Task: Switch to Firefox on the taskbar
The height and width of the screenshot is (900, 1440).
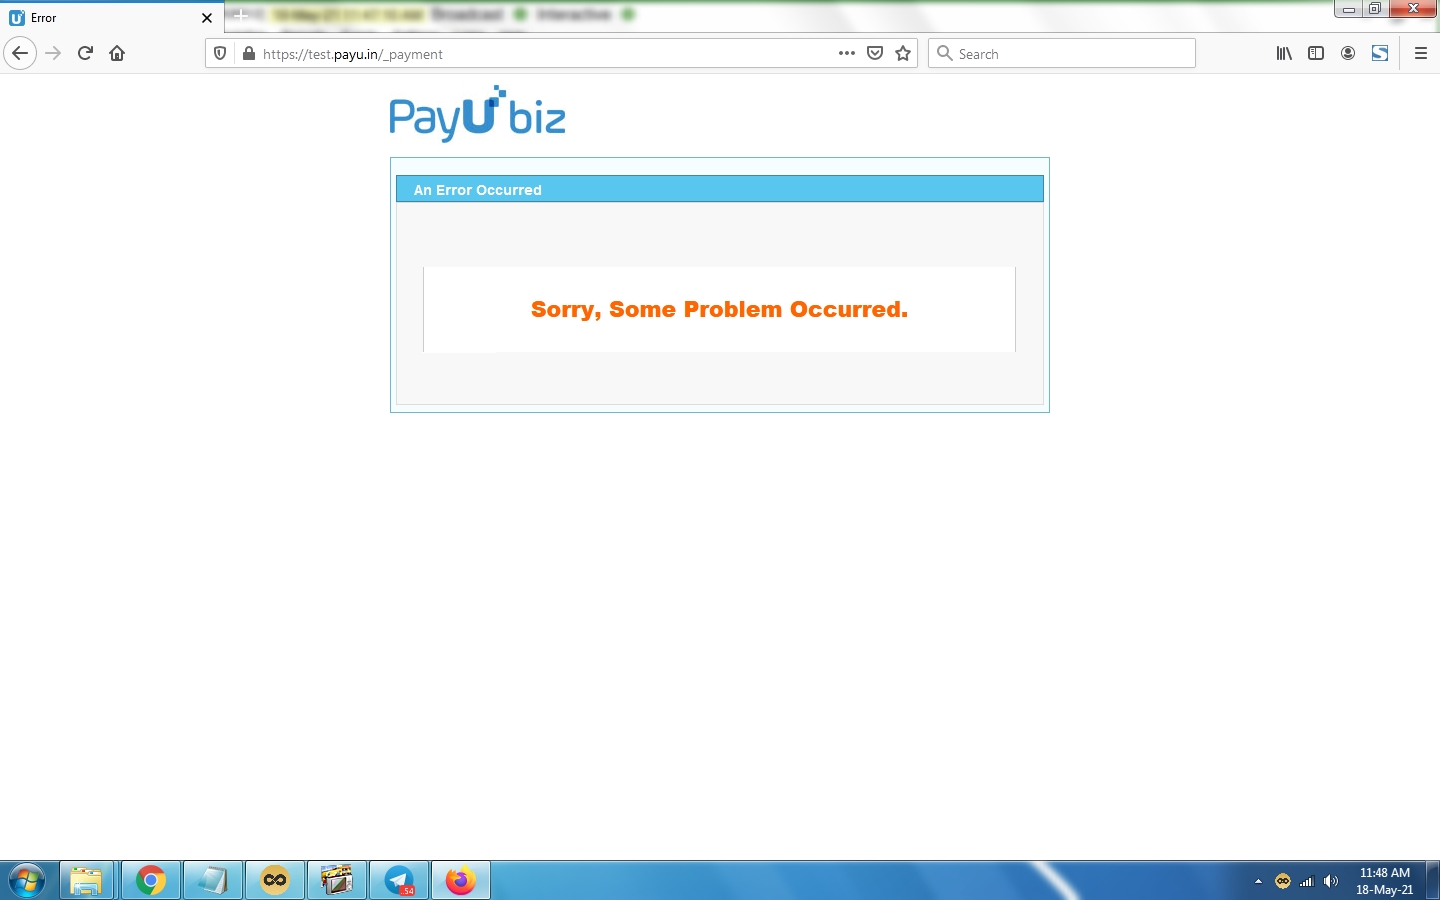Action: tap(461, 880)
